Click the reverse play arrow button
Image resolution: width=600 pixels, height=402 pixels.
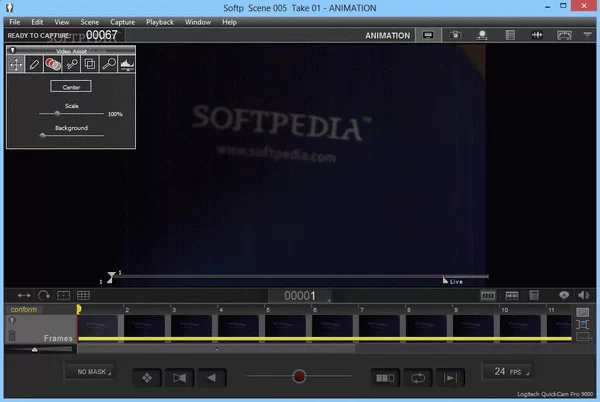(212, 378)
